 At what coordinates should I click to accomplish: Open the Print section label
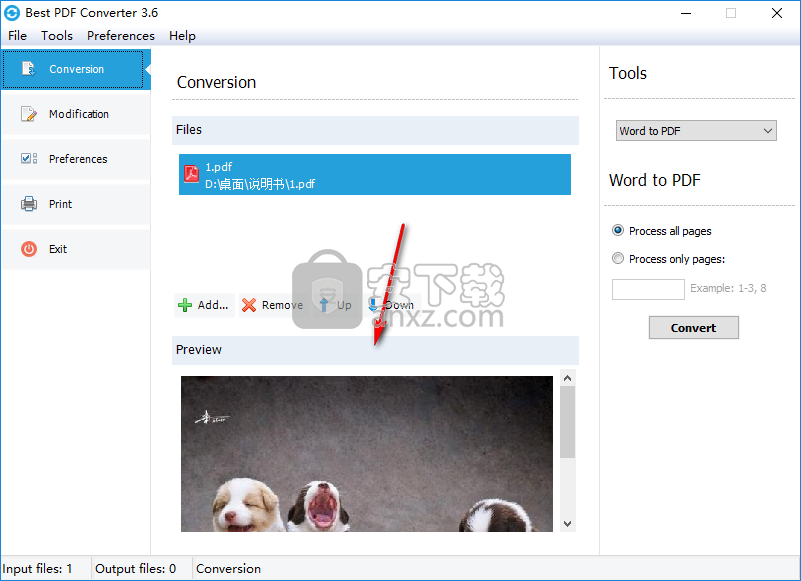tap(60, 204)
